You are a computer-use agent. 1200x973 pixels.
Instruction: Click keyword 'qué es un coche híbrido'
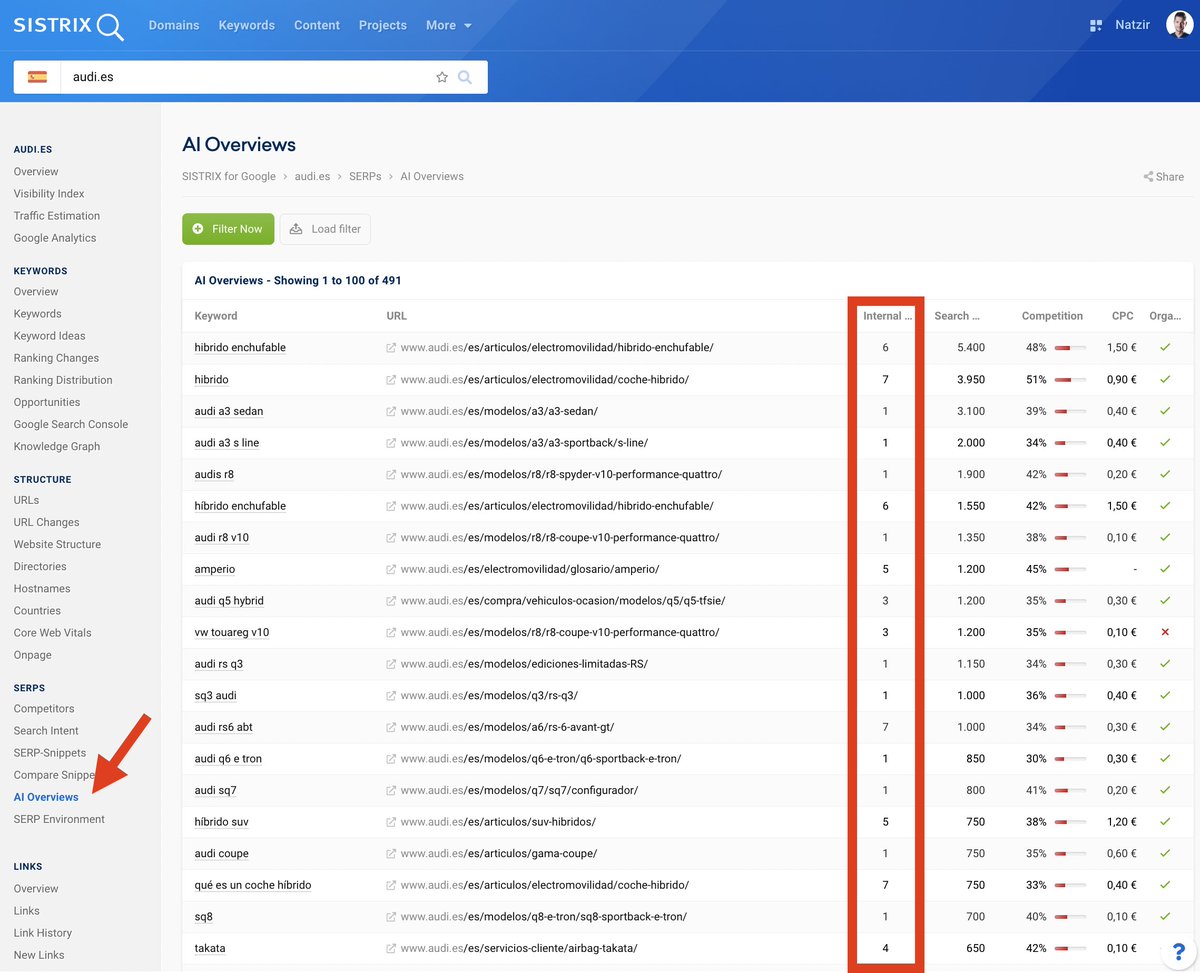tap(253, 885)
